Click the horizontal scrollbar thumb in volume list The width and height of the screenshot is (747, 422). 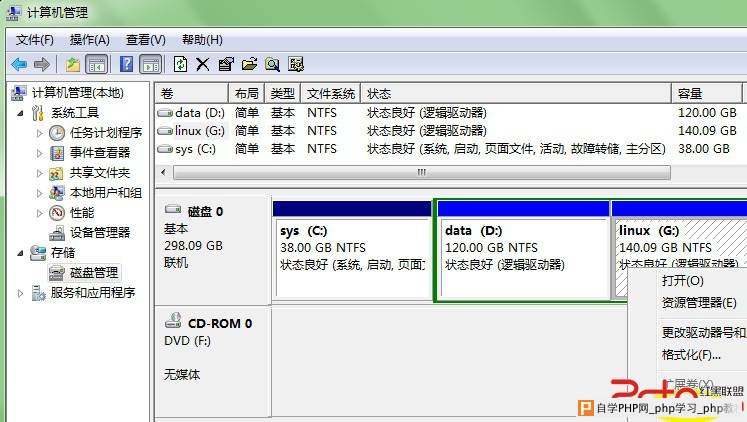click(x=422, y=172)
